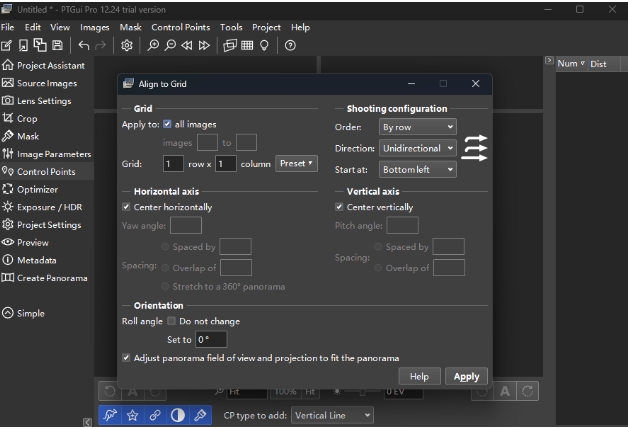Click the contrast half-circle icon in bottom toolbar

point(177,415)
